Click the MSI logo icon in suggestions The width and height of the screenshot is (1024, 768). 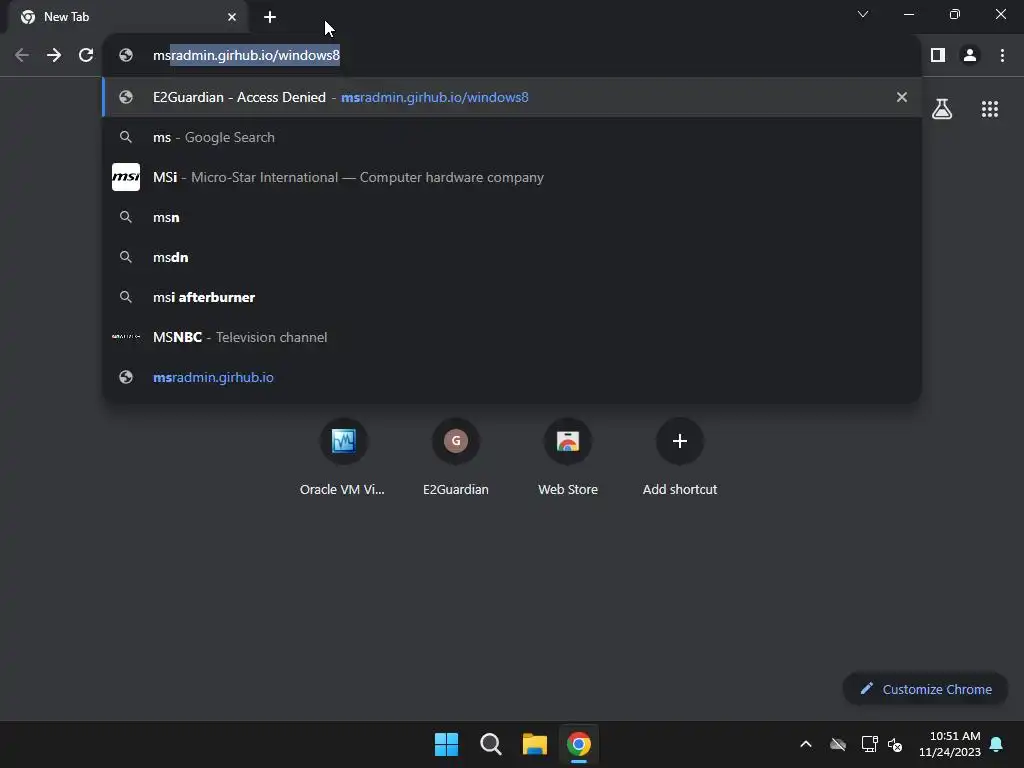pyautogui.click(x=126, y=177)
